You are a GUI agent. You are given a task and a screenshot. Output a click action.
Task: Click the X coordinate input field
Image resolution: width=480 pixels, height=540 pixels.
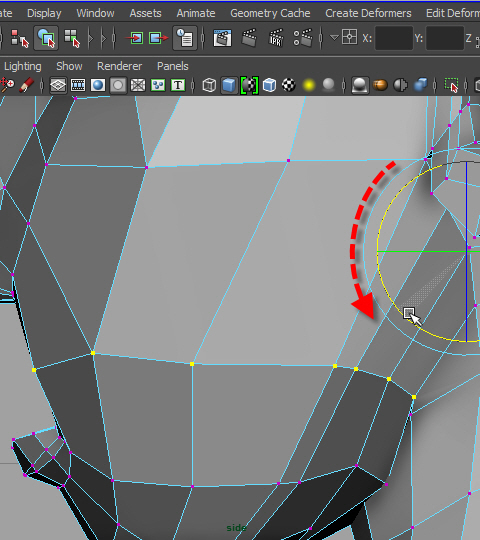(394, 38)
